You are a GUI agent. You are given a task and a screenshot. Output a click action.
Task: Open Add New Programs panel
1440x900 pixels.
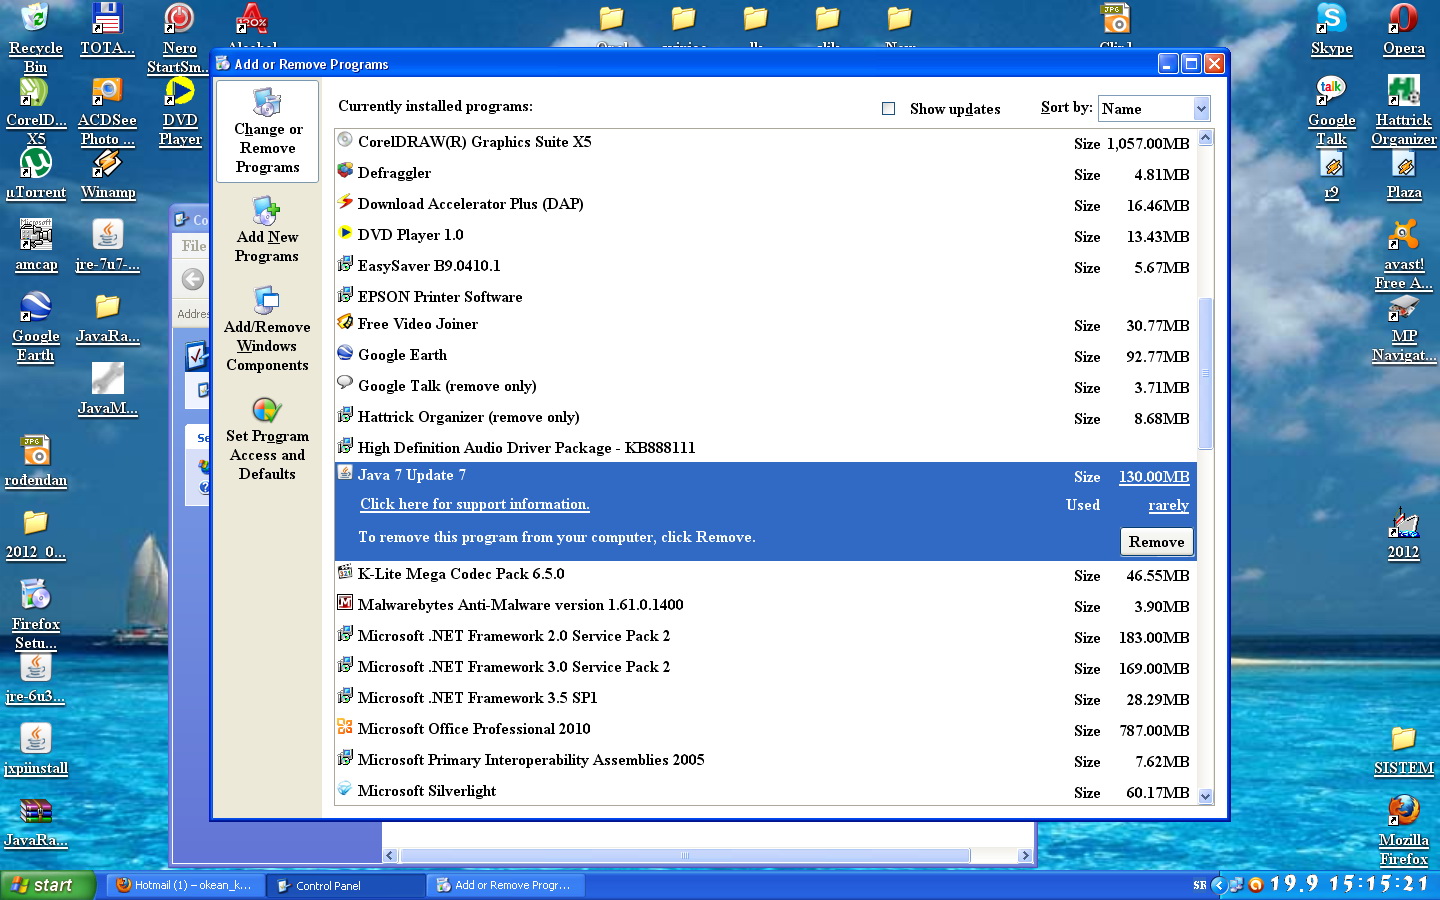pos(267,230)
